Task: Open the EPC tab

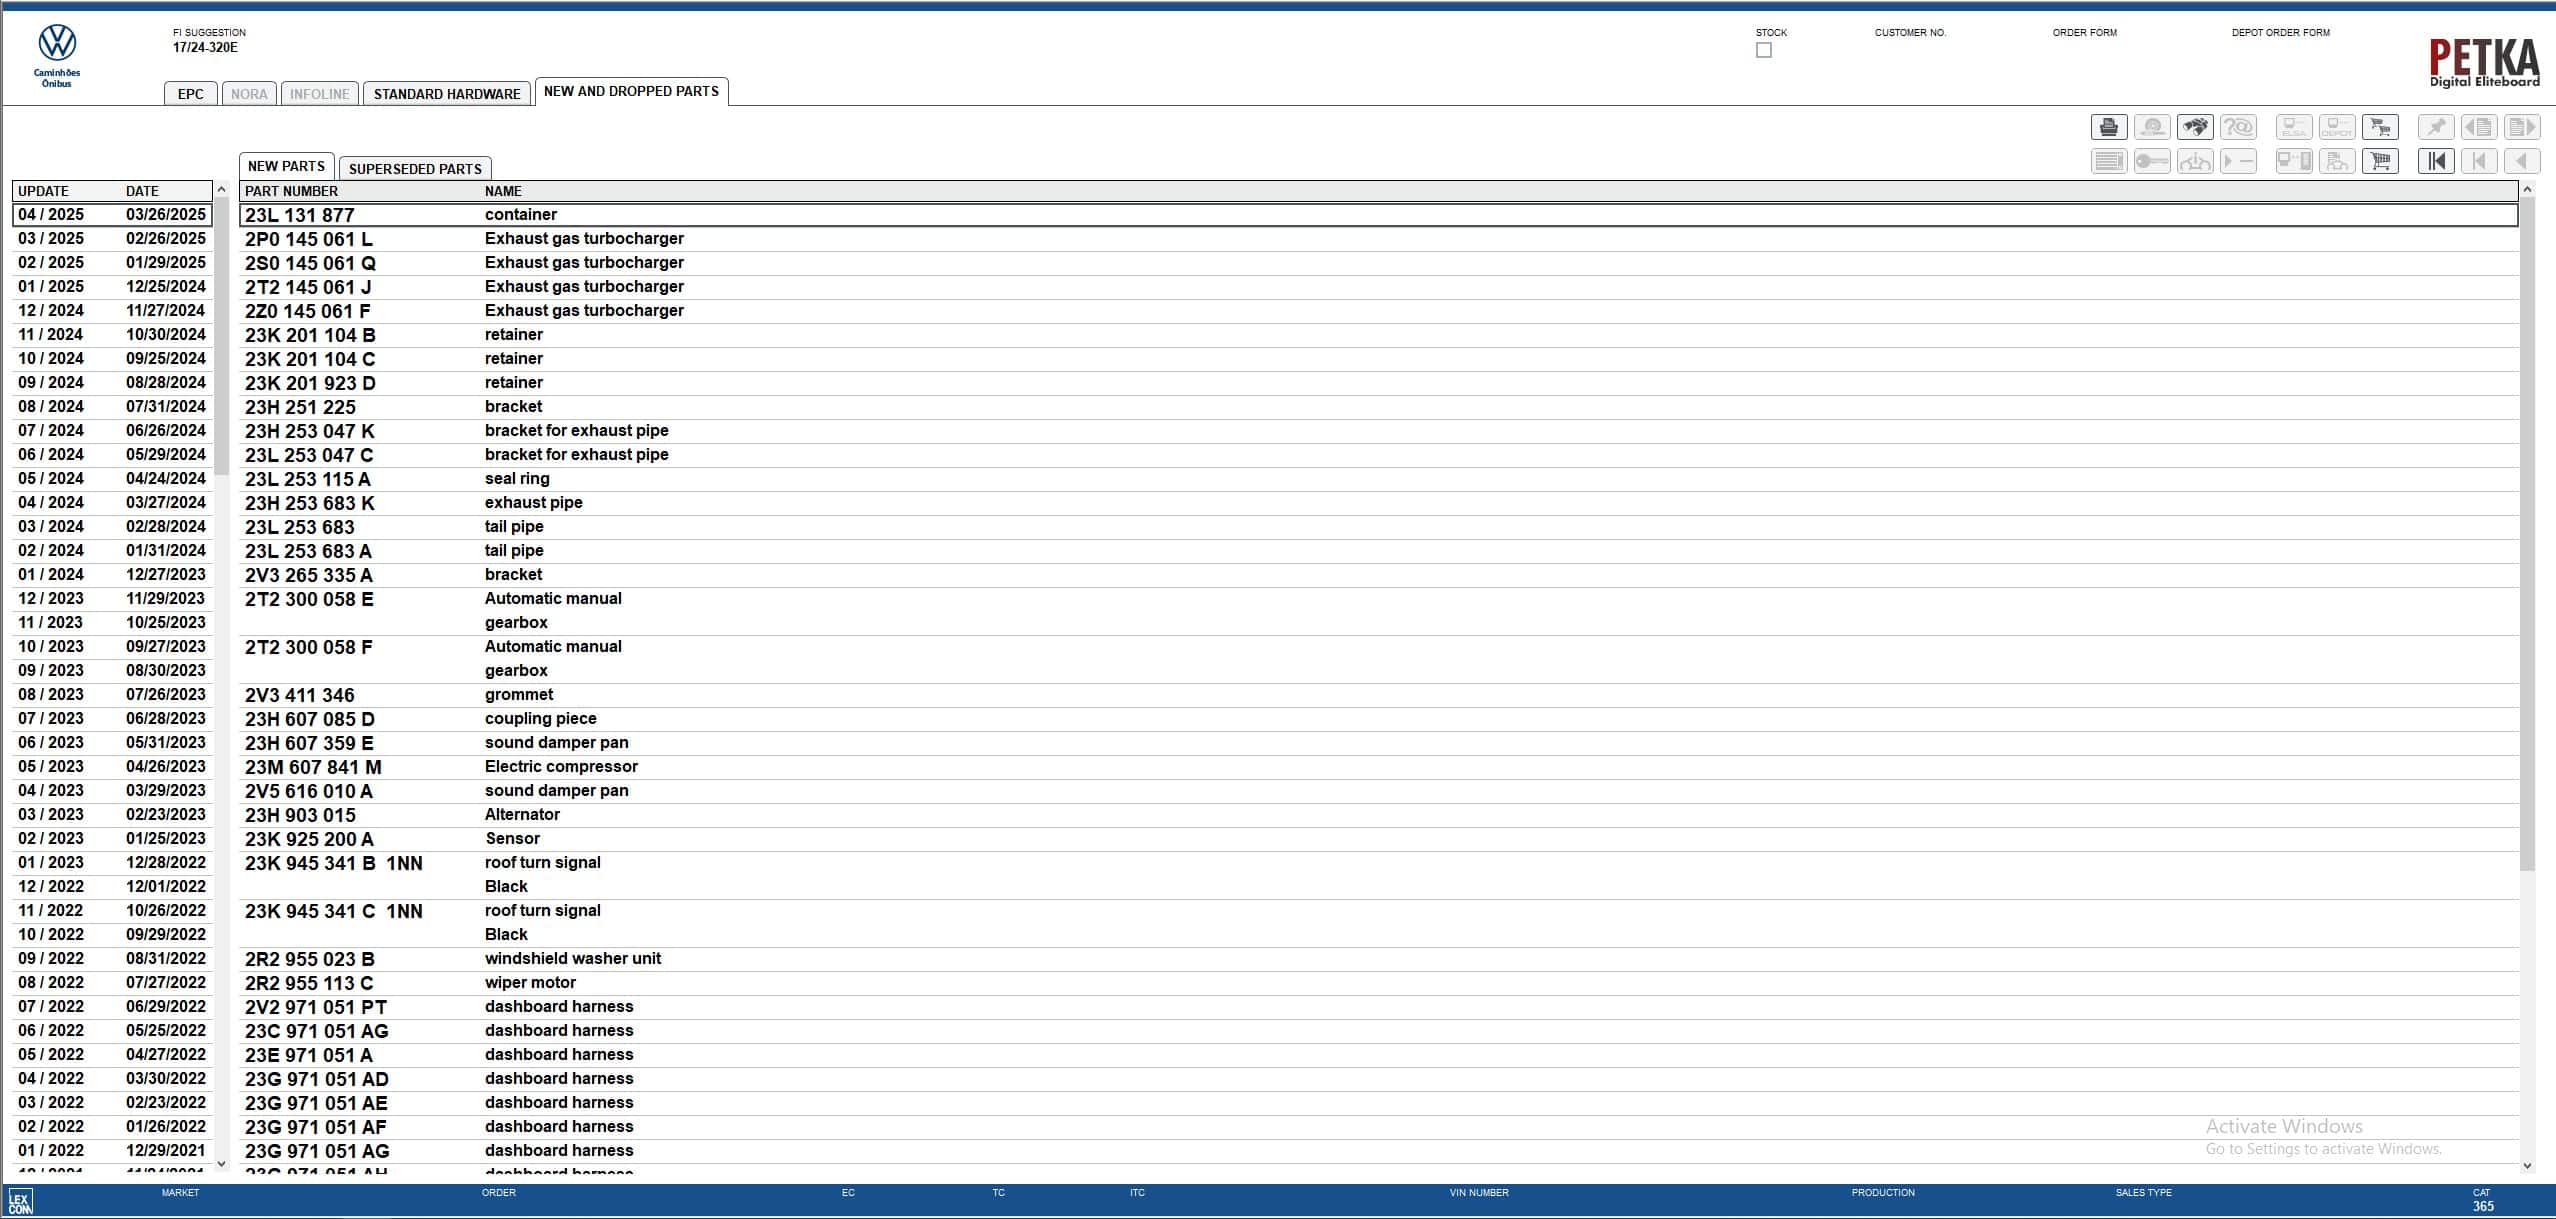Action: (x=190, y=93)
